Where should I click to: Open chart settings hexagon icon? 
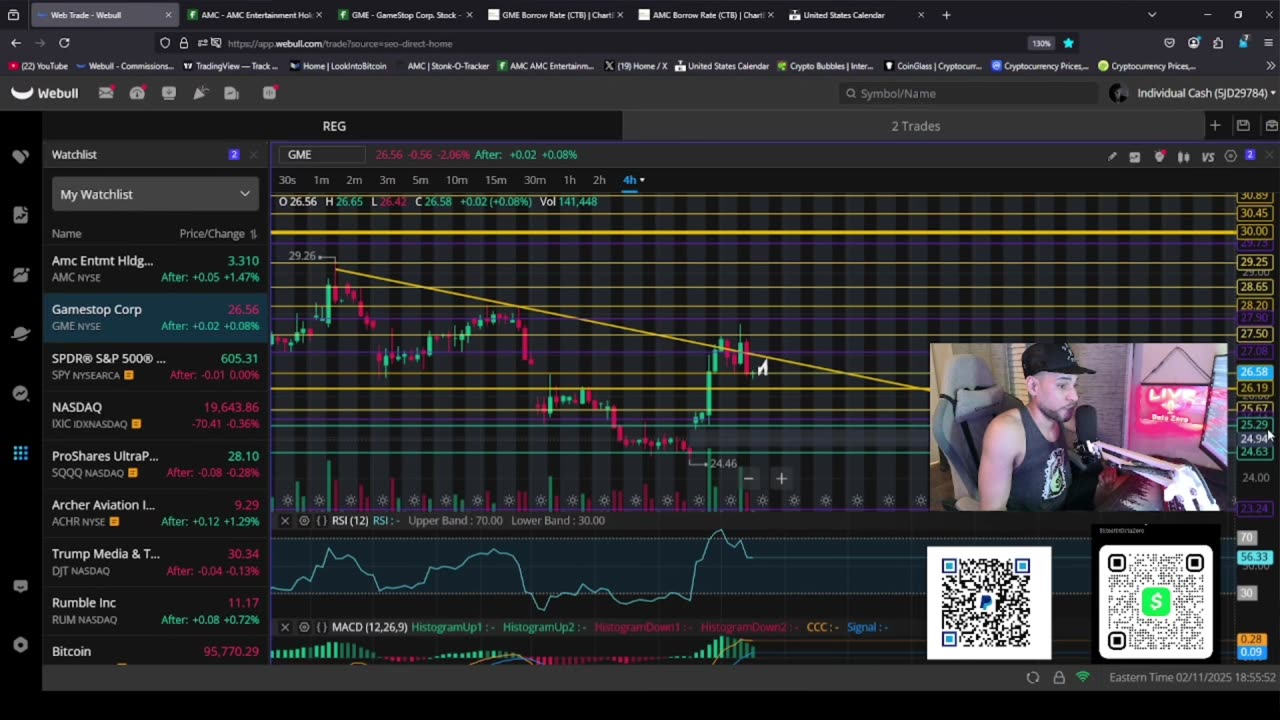pyautogui.click(x=1231, y=156)
